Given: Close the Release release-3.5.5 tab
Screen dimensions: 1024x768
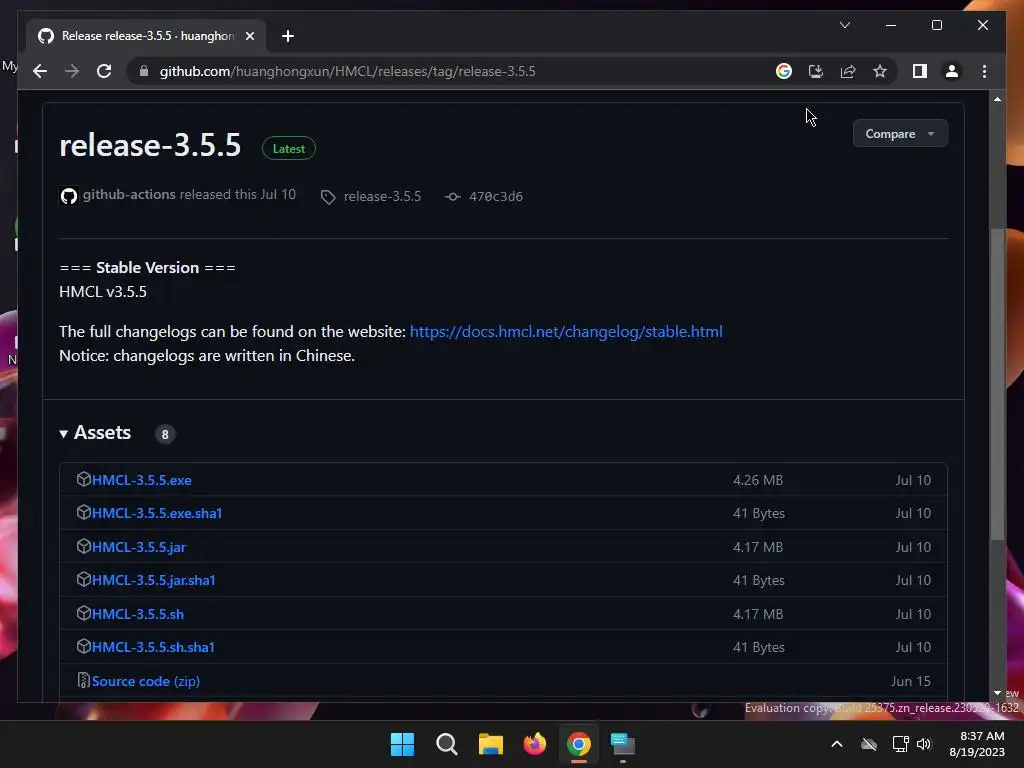Looking at the screenshot, I should pyautogui.click(x=249, y=36).
